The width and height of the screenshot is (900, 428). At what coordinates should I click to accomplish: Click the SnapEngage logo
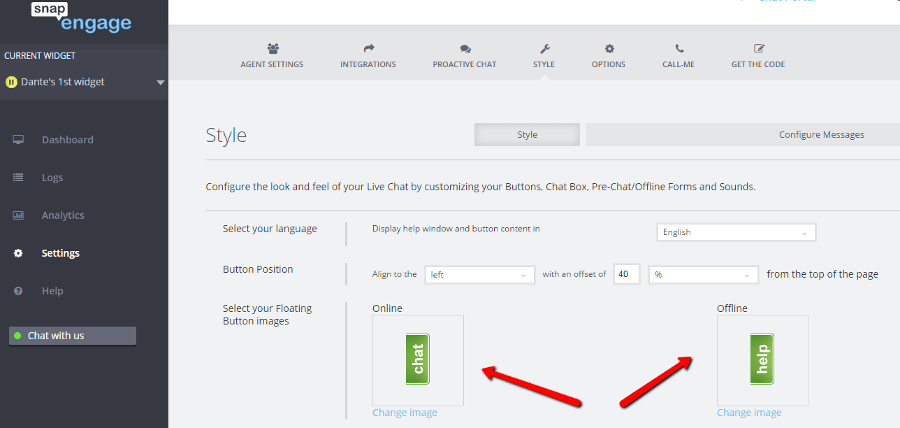pyautogui.click(x=81, y=17)
